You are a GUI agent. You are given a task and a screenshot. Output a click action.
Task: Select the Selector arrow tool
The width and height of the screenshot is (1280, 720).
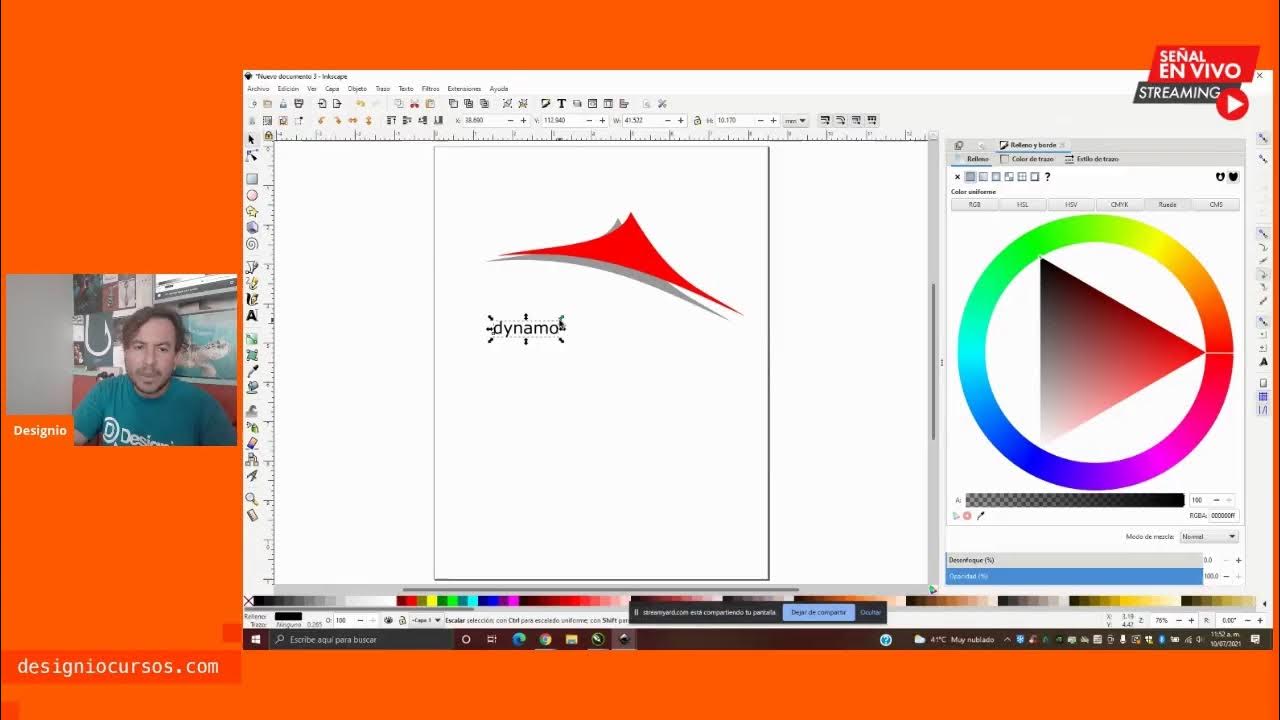pyautogui.click(x=252, y=139)
